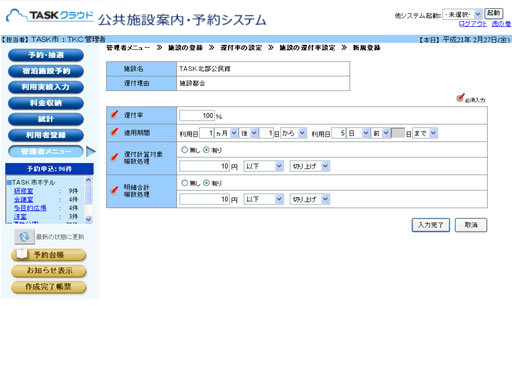This screenshot has height=384, width=512.
Task: Open the 統計 menu
Action: click(46, 119)
